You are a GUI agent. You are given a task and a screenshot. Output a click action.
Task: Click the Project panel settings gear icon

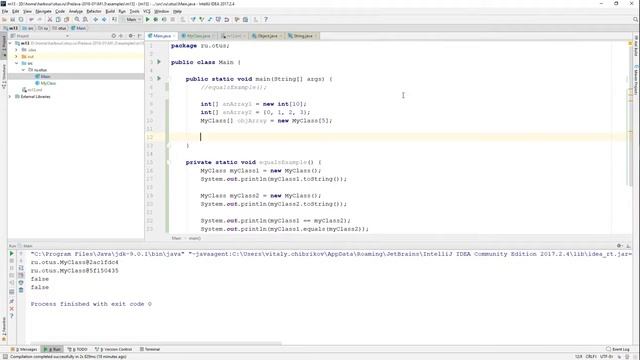point(131,36)
